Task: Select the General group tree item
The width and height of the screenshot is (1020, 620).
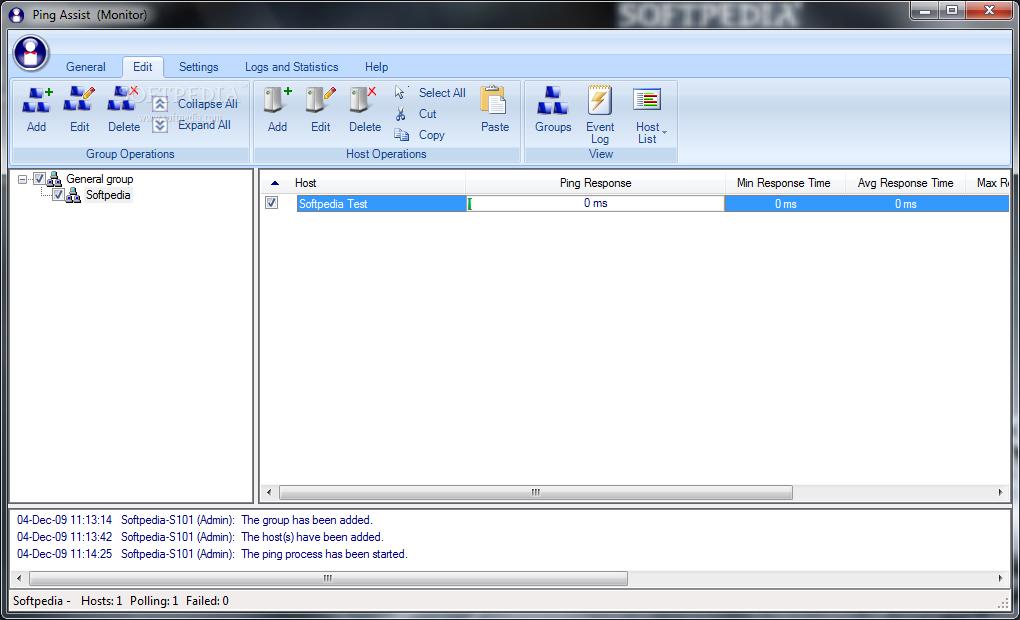Action: 100,179
